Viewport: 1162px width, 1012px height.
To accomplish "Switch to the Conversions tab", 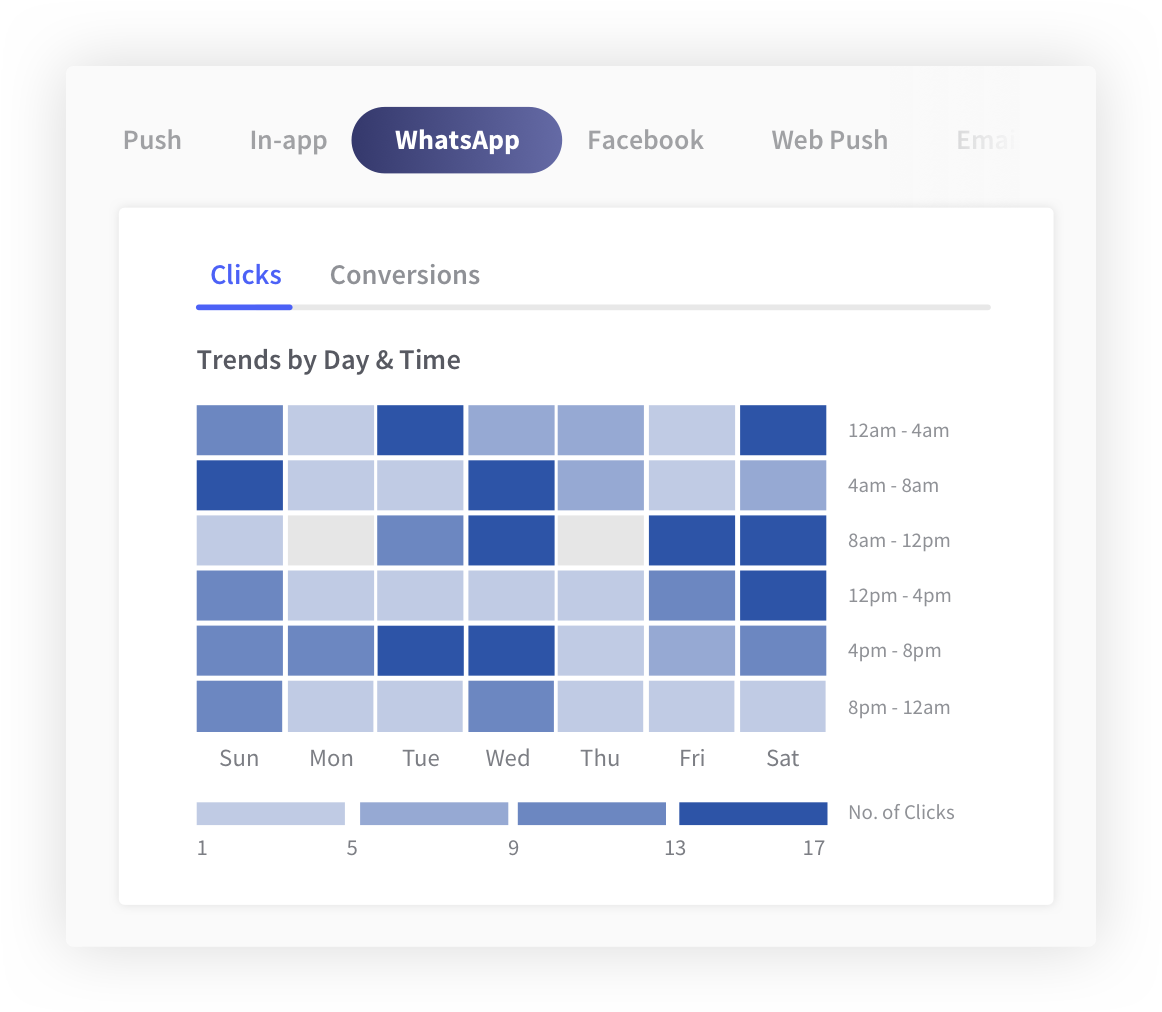I will pyautogui.click(x=405, y=275).
